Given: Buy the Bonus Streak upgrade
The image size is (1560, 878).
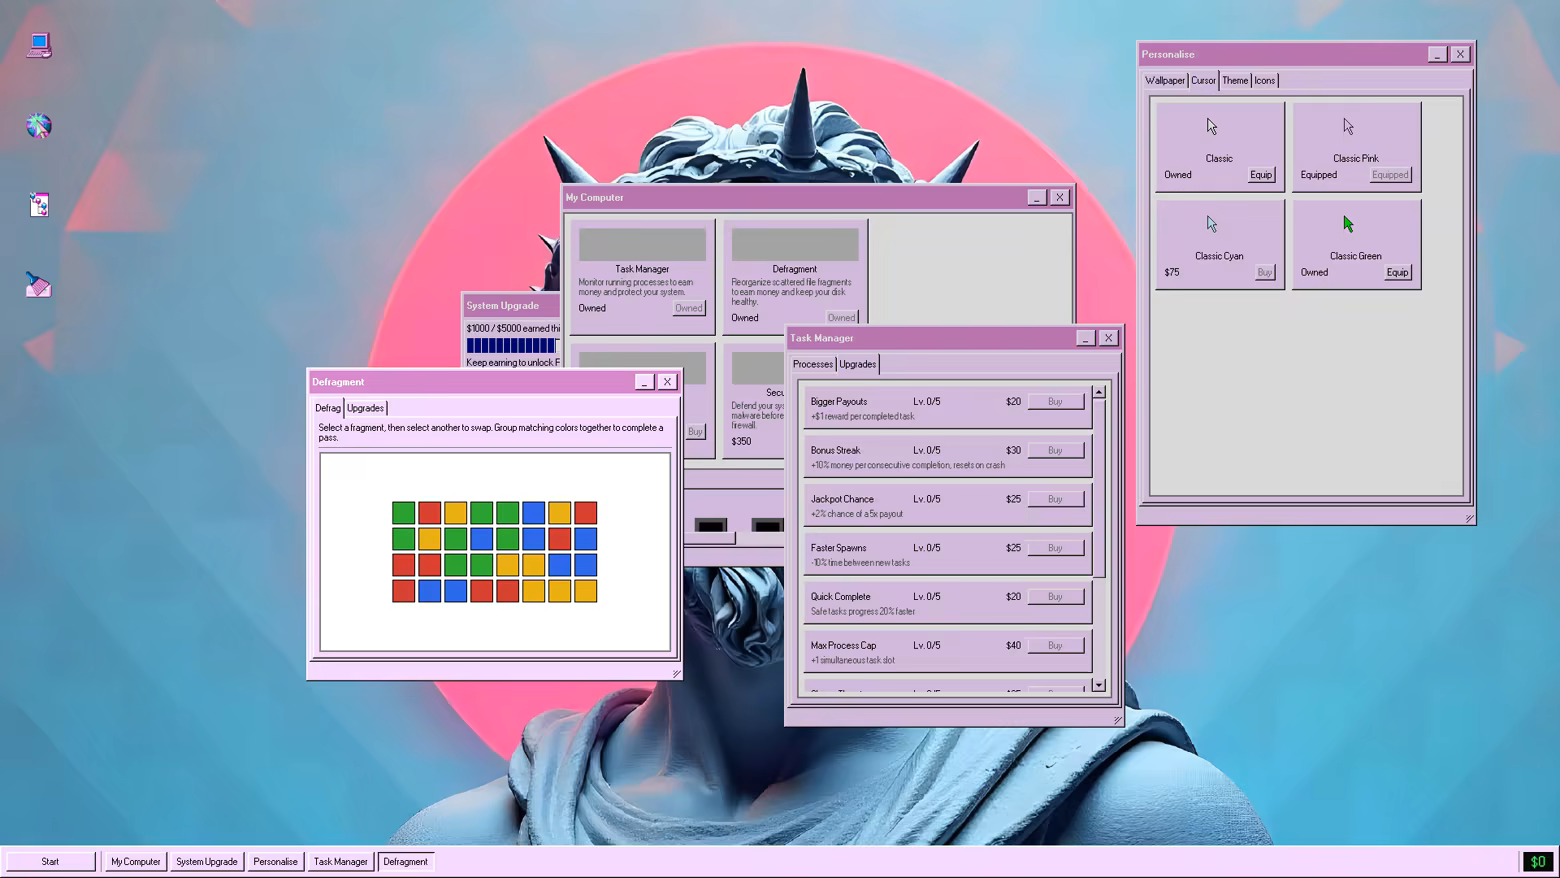Looking at the screenshot, I should (x=1055, y=451).
